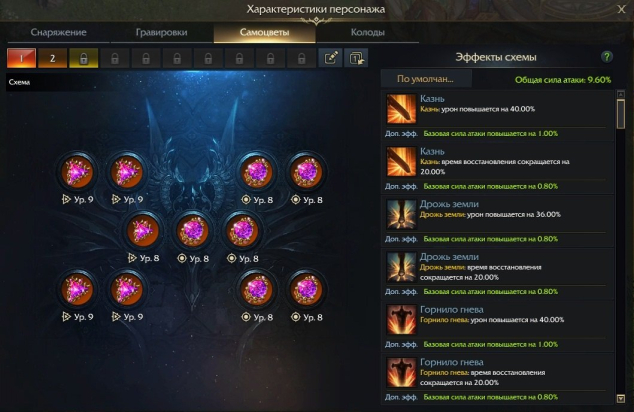Click scrollbar down arrow in effects list
The height and width of the screenshot is (412, 634).
click(x=621, y=399)
